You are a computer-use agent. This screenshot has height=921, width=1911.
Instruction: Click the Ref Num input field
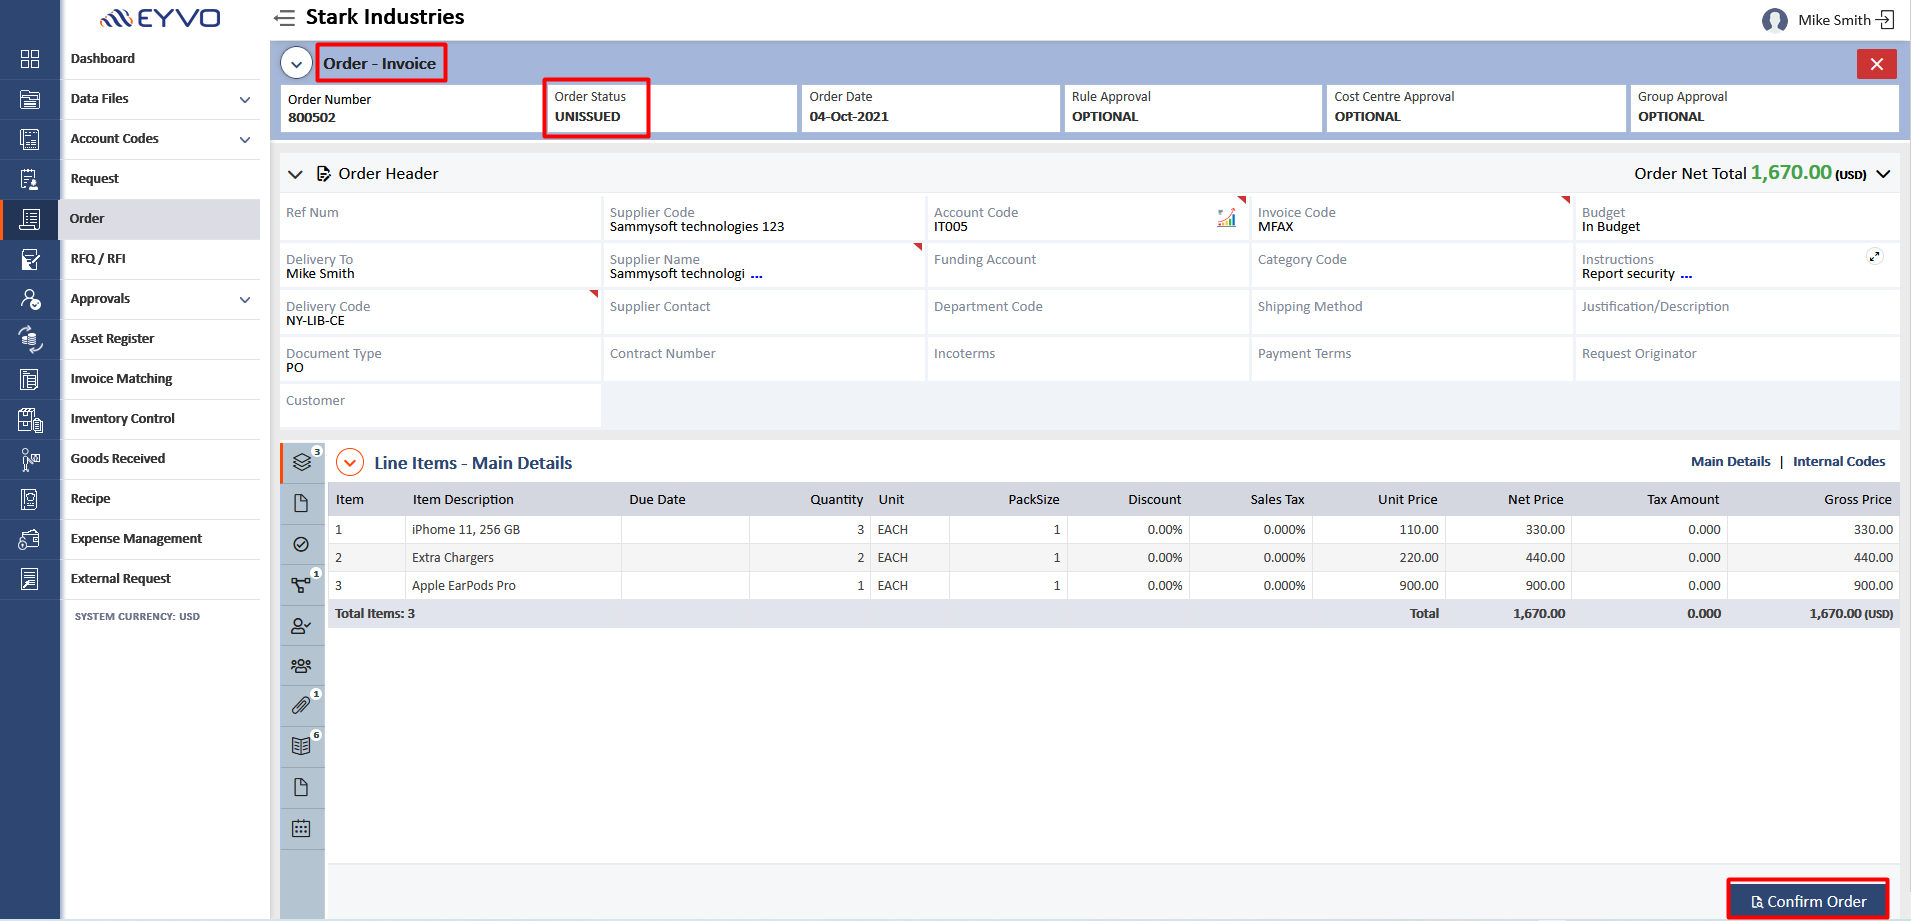(x=441, y=218)
